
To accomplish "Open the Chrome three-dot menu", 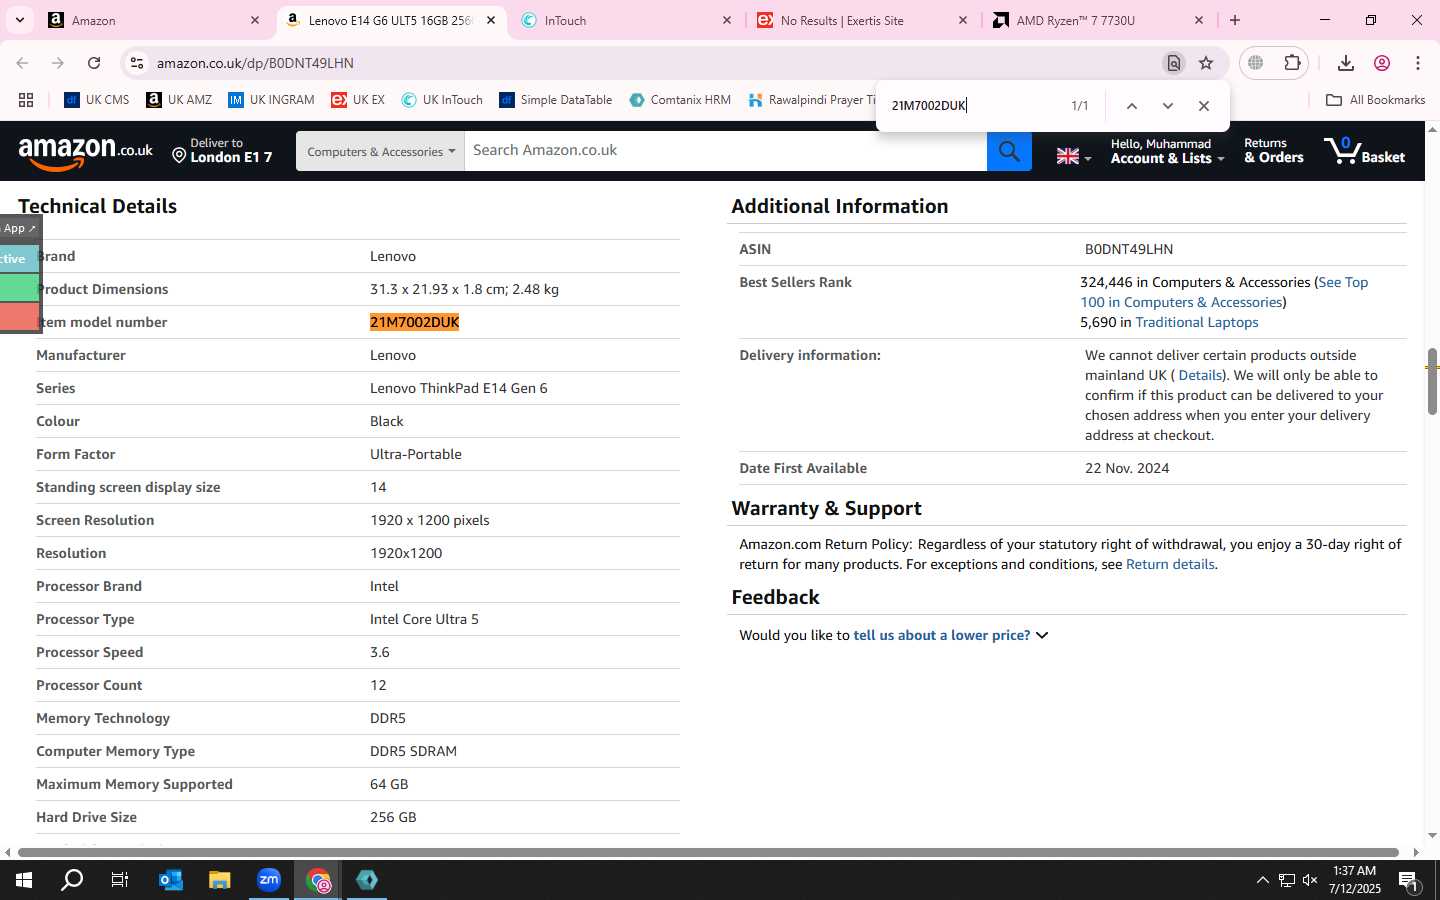I will 1418,63.
